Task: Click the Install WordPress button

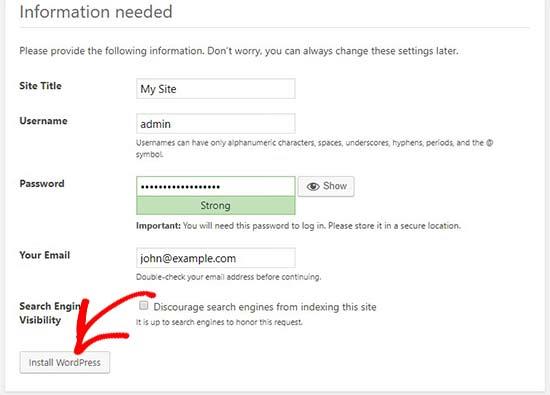Action: [x=65, y=362]
